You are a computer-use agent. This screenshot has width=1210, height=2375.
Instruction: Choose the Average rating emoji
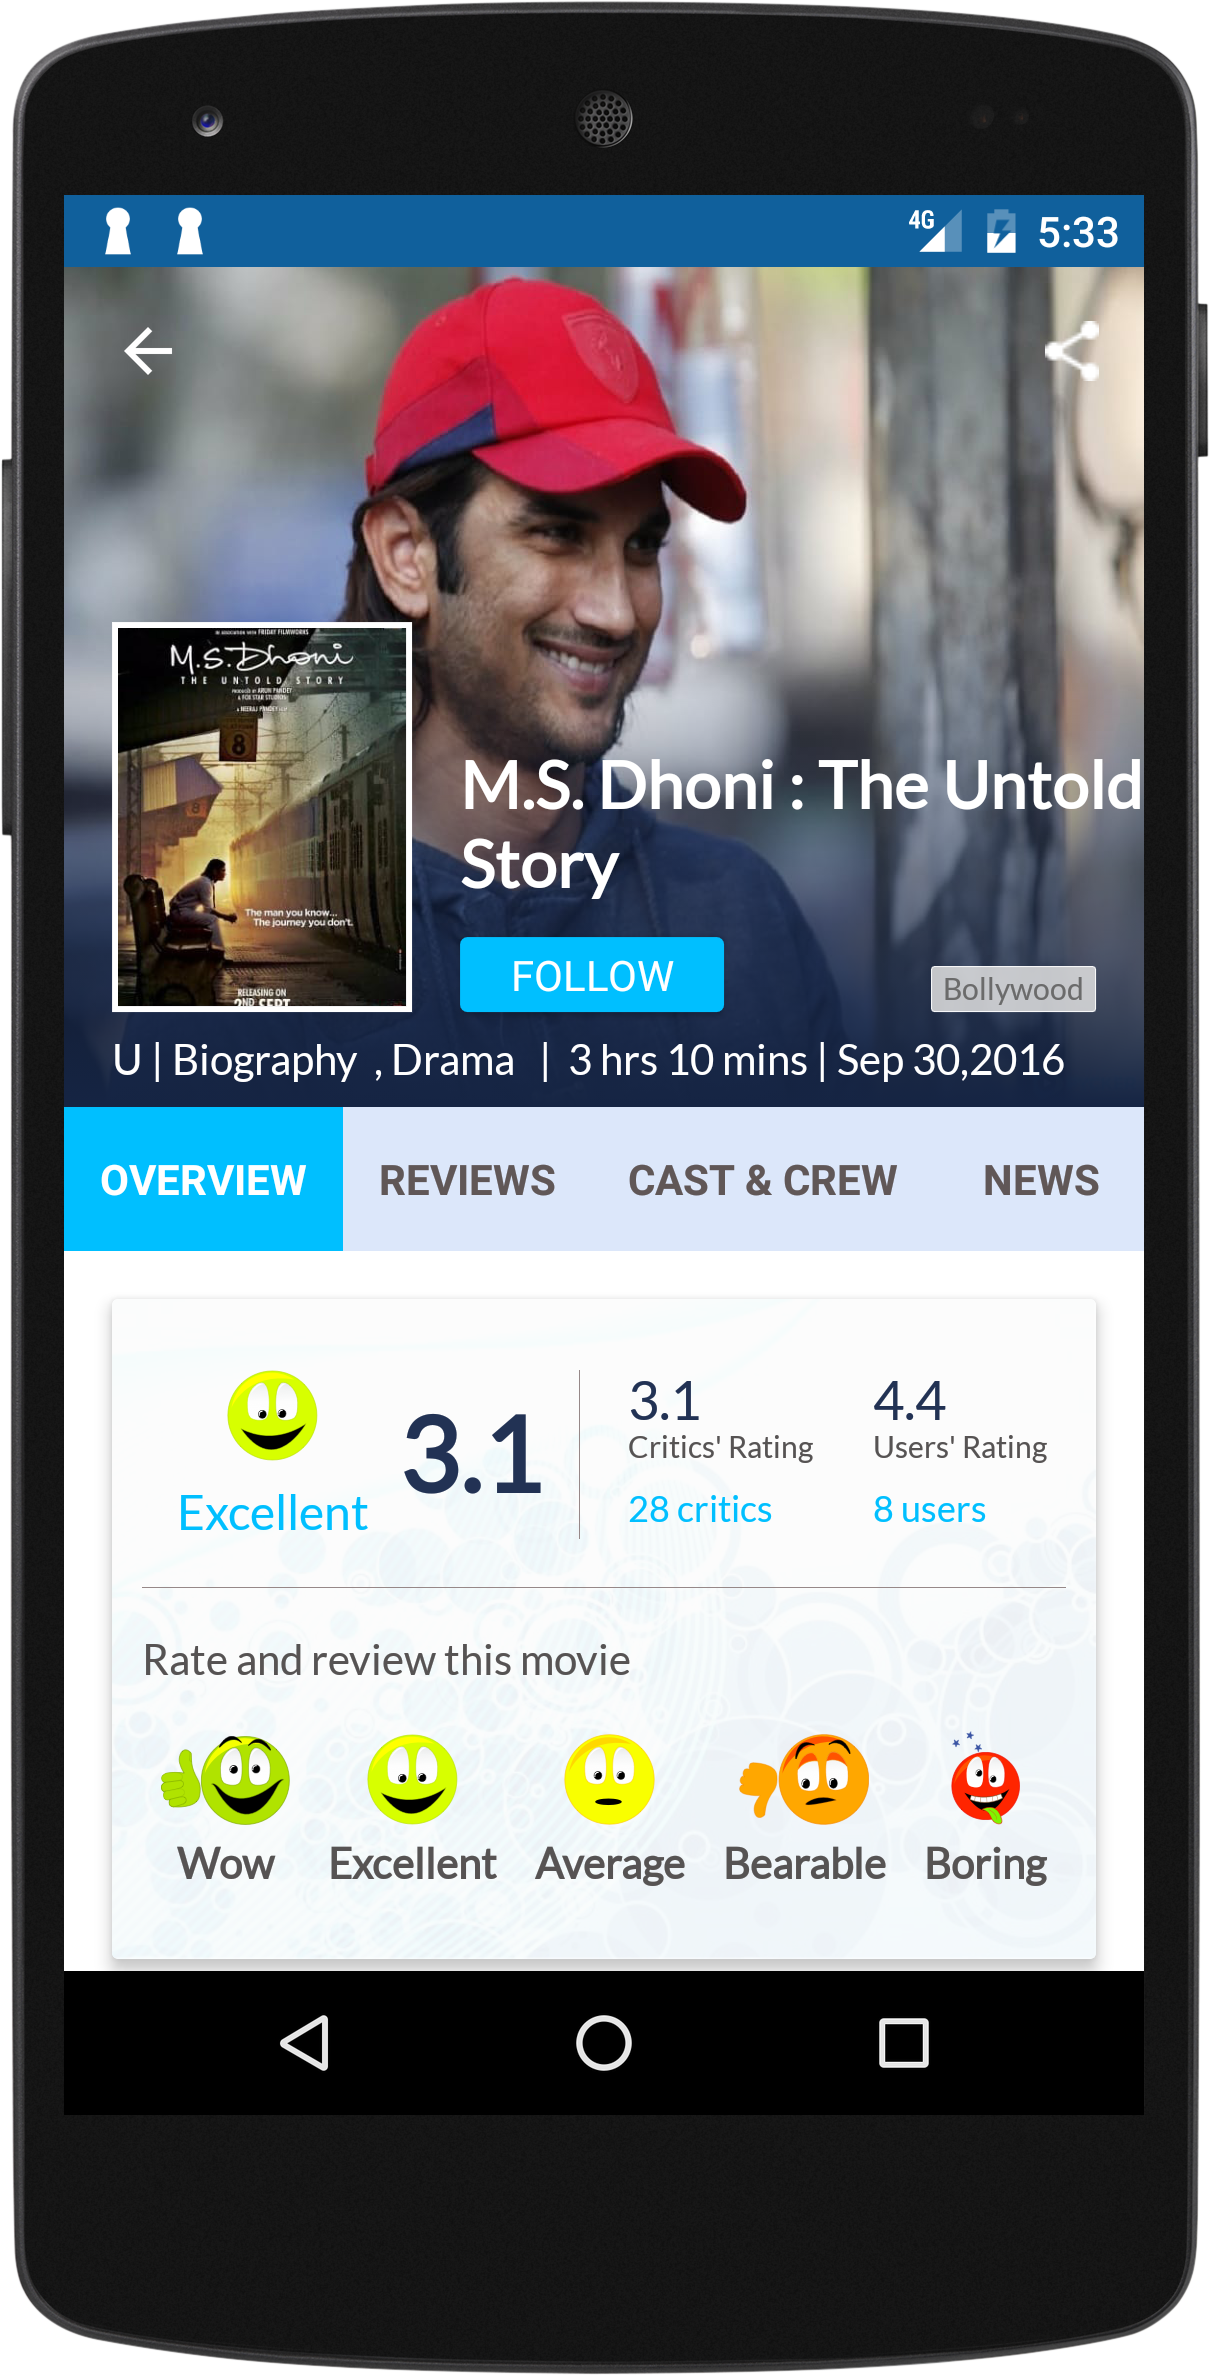pyautogui.click(x=609, y=1780)
